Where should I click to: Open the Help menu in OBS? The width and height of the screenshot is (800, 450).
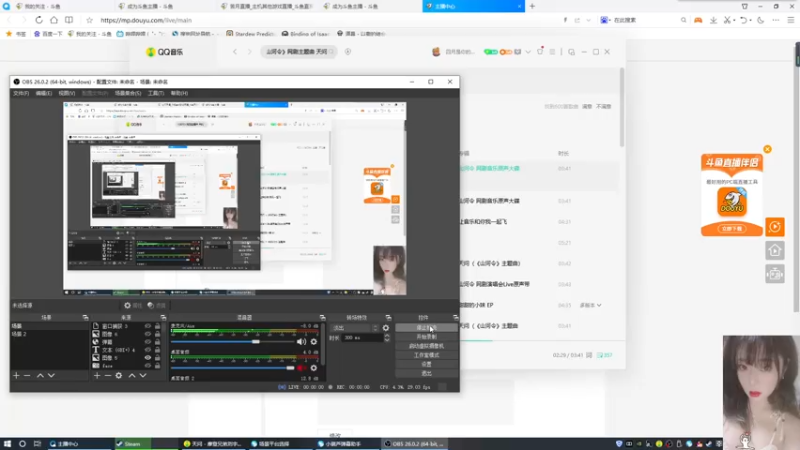[x=179, y=93]
